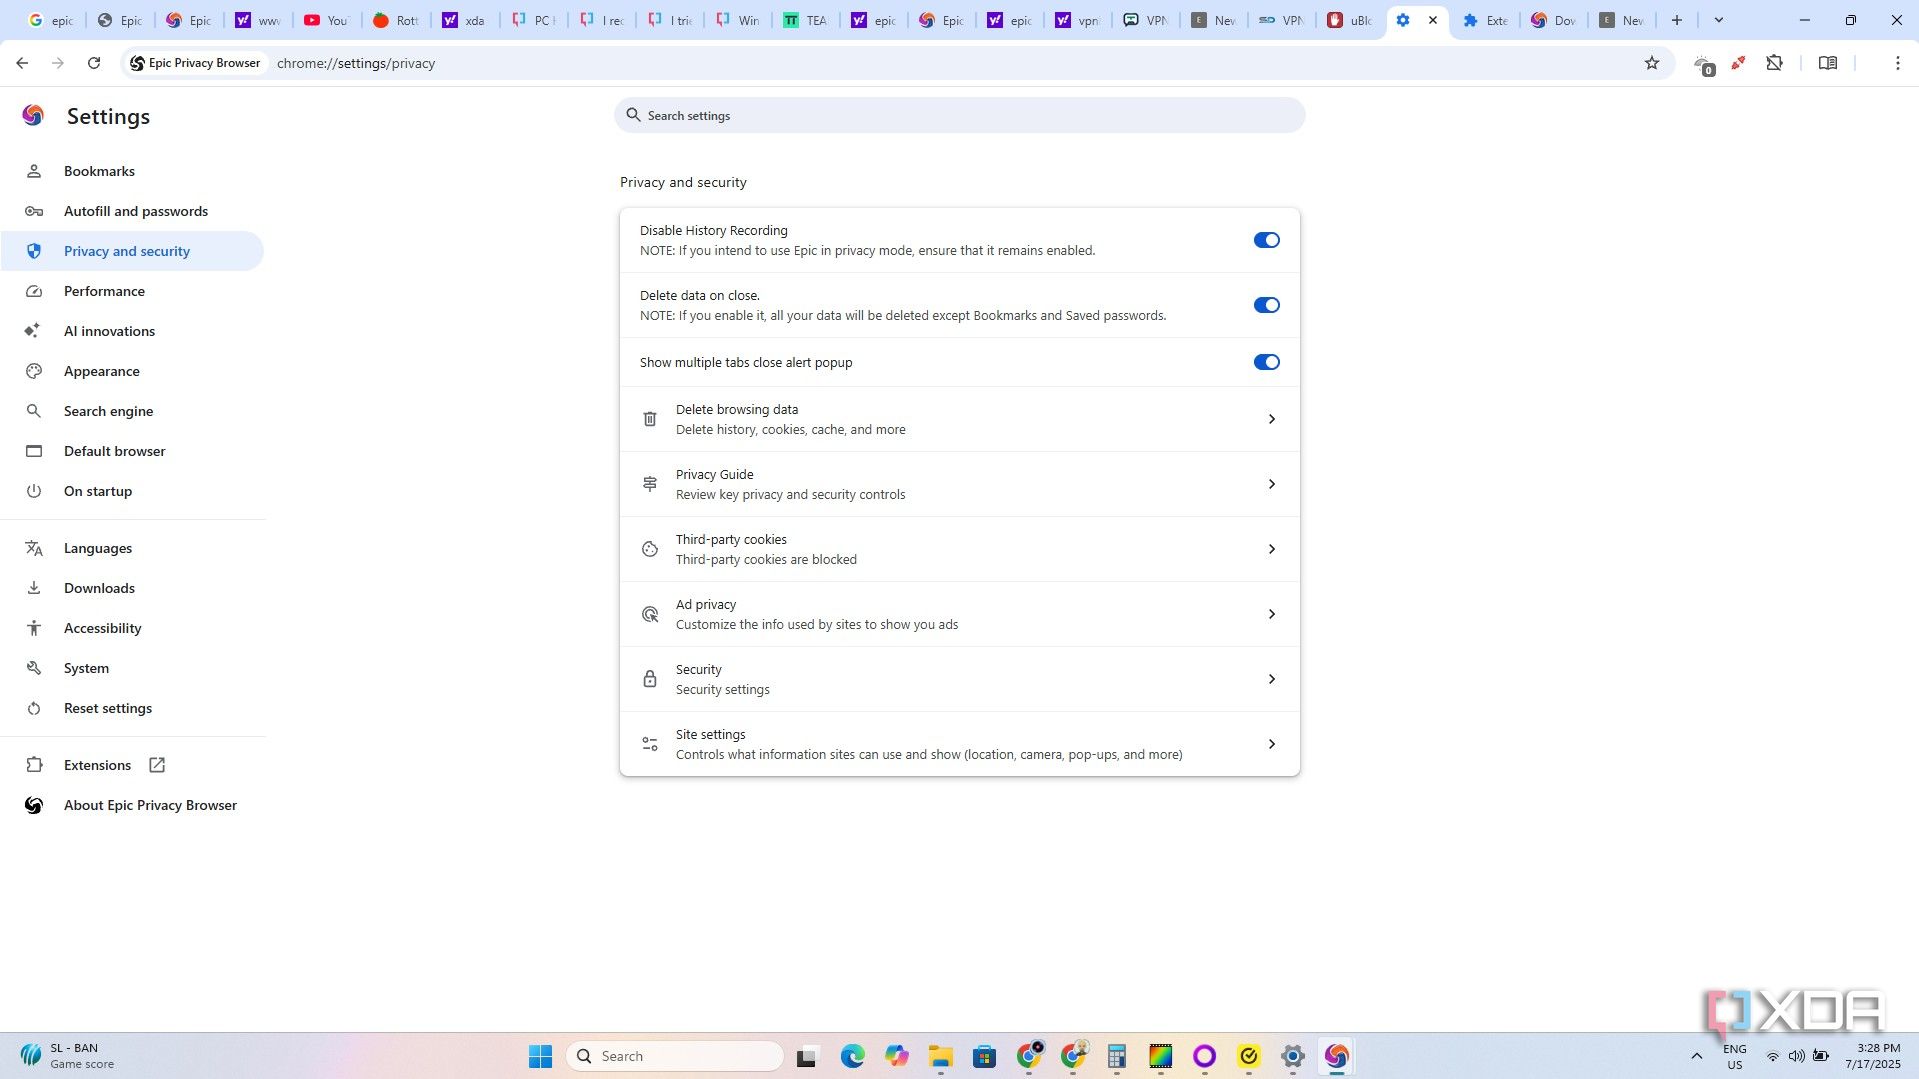Click the trash icon for Delete browsing data
This screenshot has height=1079, width=1919.
650,419
